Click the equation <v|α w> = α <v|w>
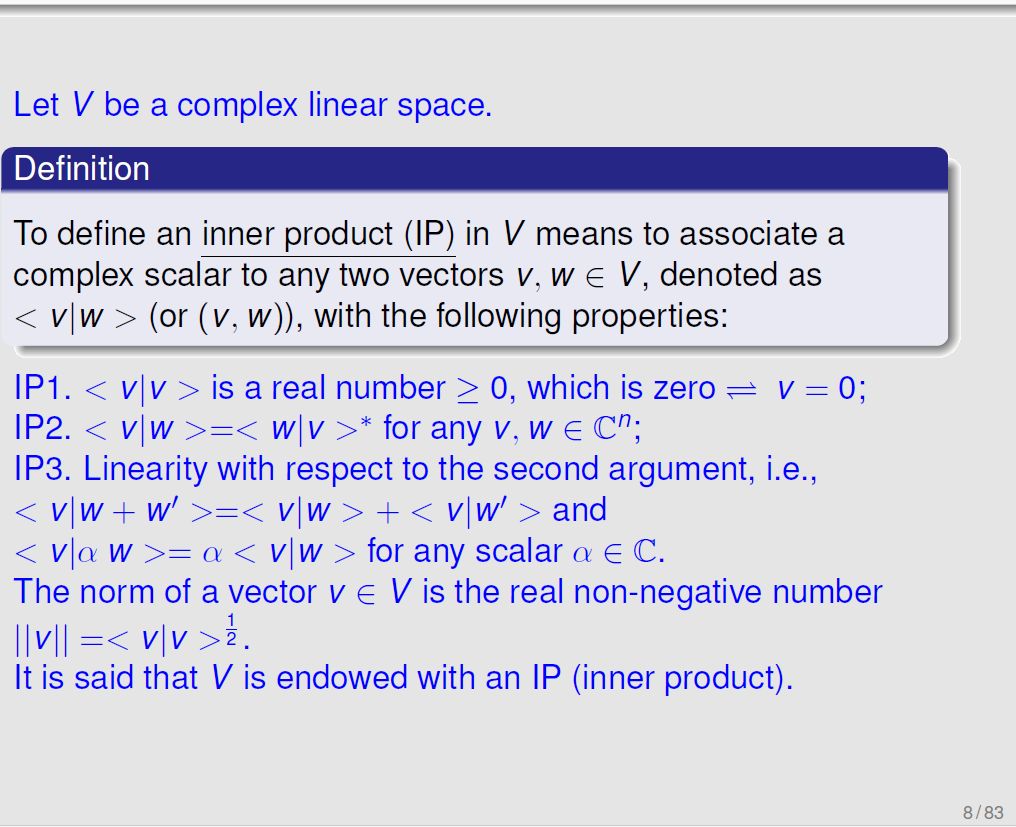Image resolution: width=1016 pixels, height=827 pixels. [x=185, y=552]
